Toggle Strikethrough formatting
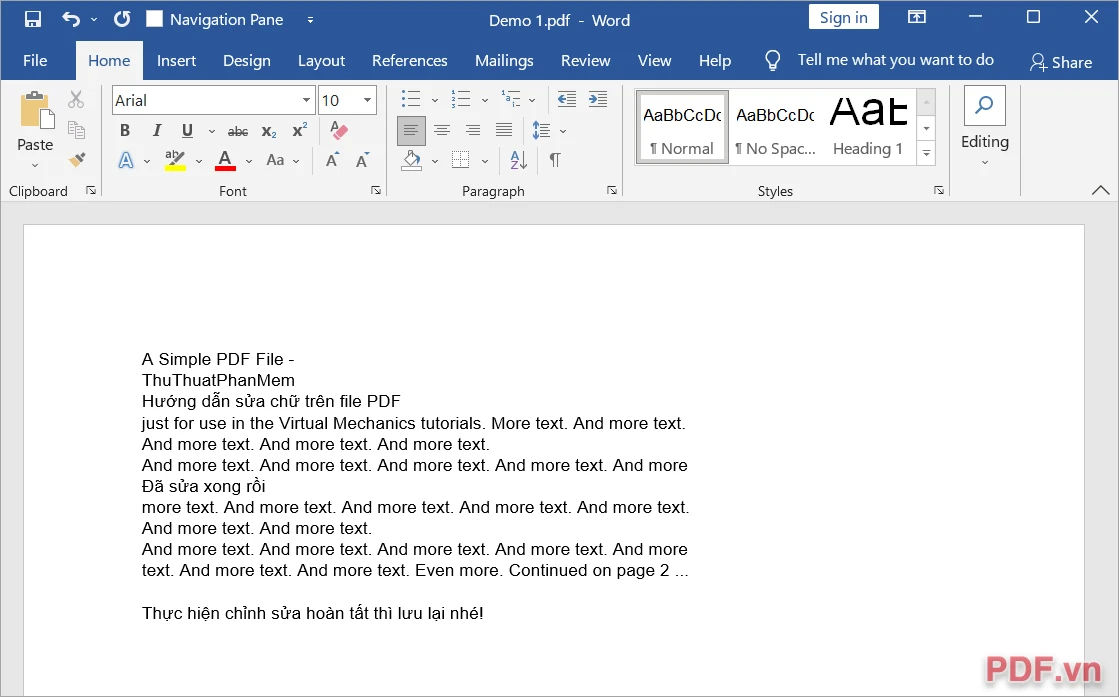Image resolution: width=1119 pixels, height=697 pixels. click(238, 131)
